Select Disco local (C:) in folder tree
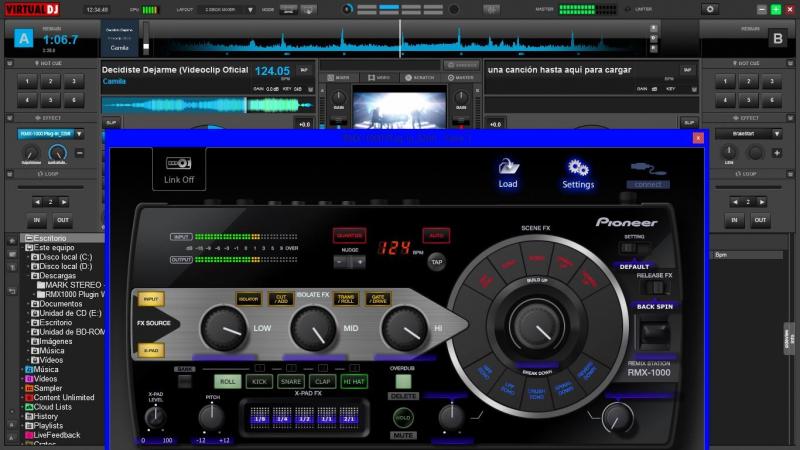This screenshot has width=800, height=450. click(65, 256)
